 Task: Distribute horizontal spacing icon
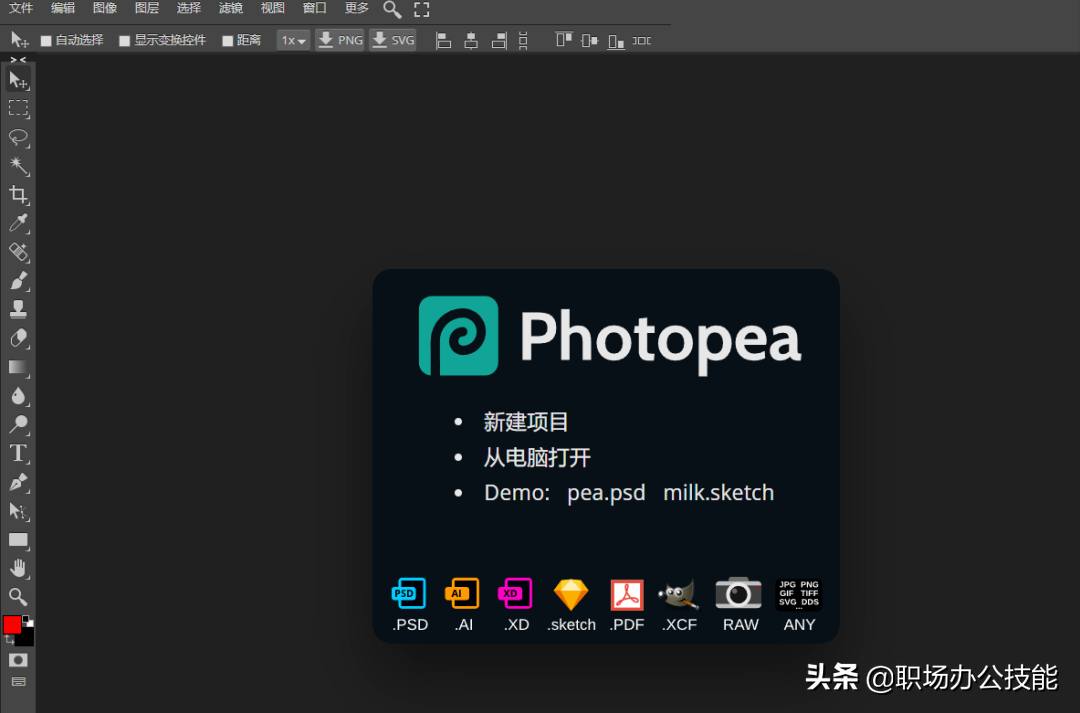tap(641, 41)
